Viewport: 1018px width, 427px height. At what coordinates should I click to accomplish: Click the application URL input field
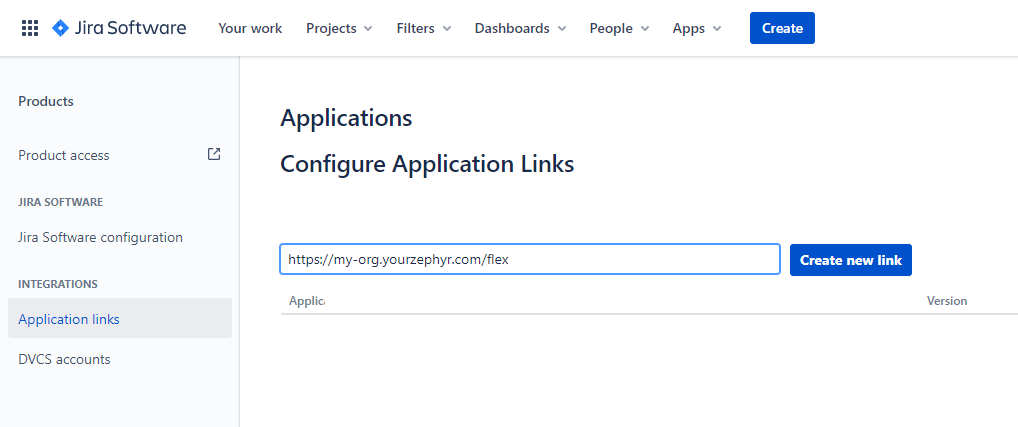click(530, 259)
